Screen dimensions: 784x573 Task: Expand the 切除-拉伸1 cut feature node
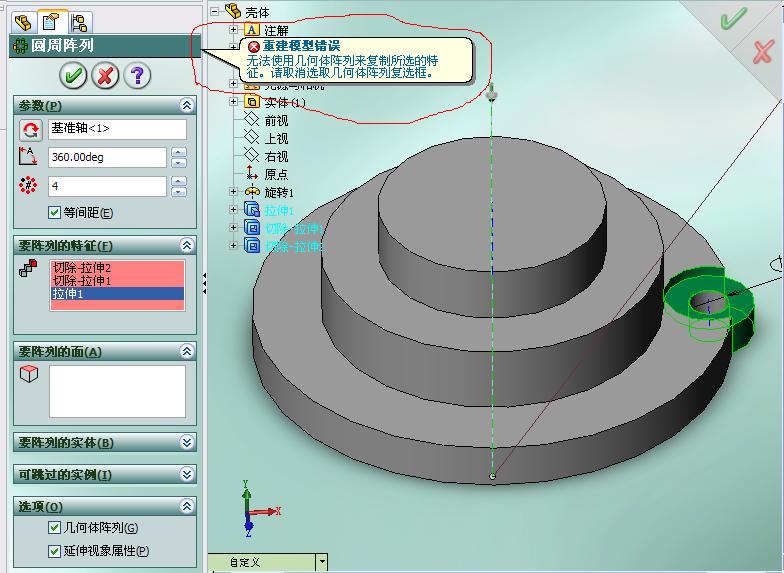[x=233, y=228]
